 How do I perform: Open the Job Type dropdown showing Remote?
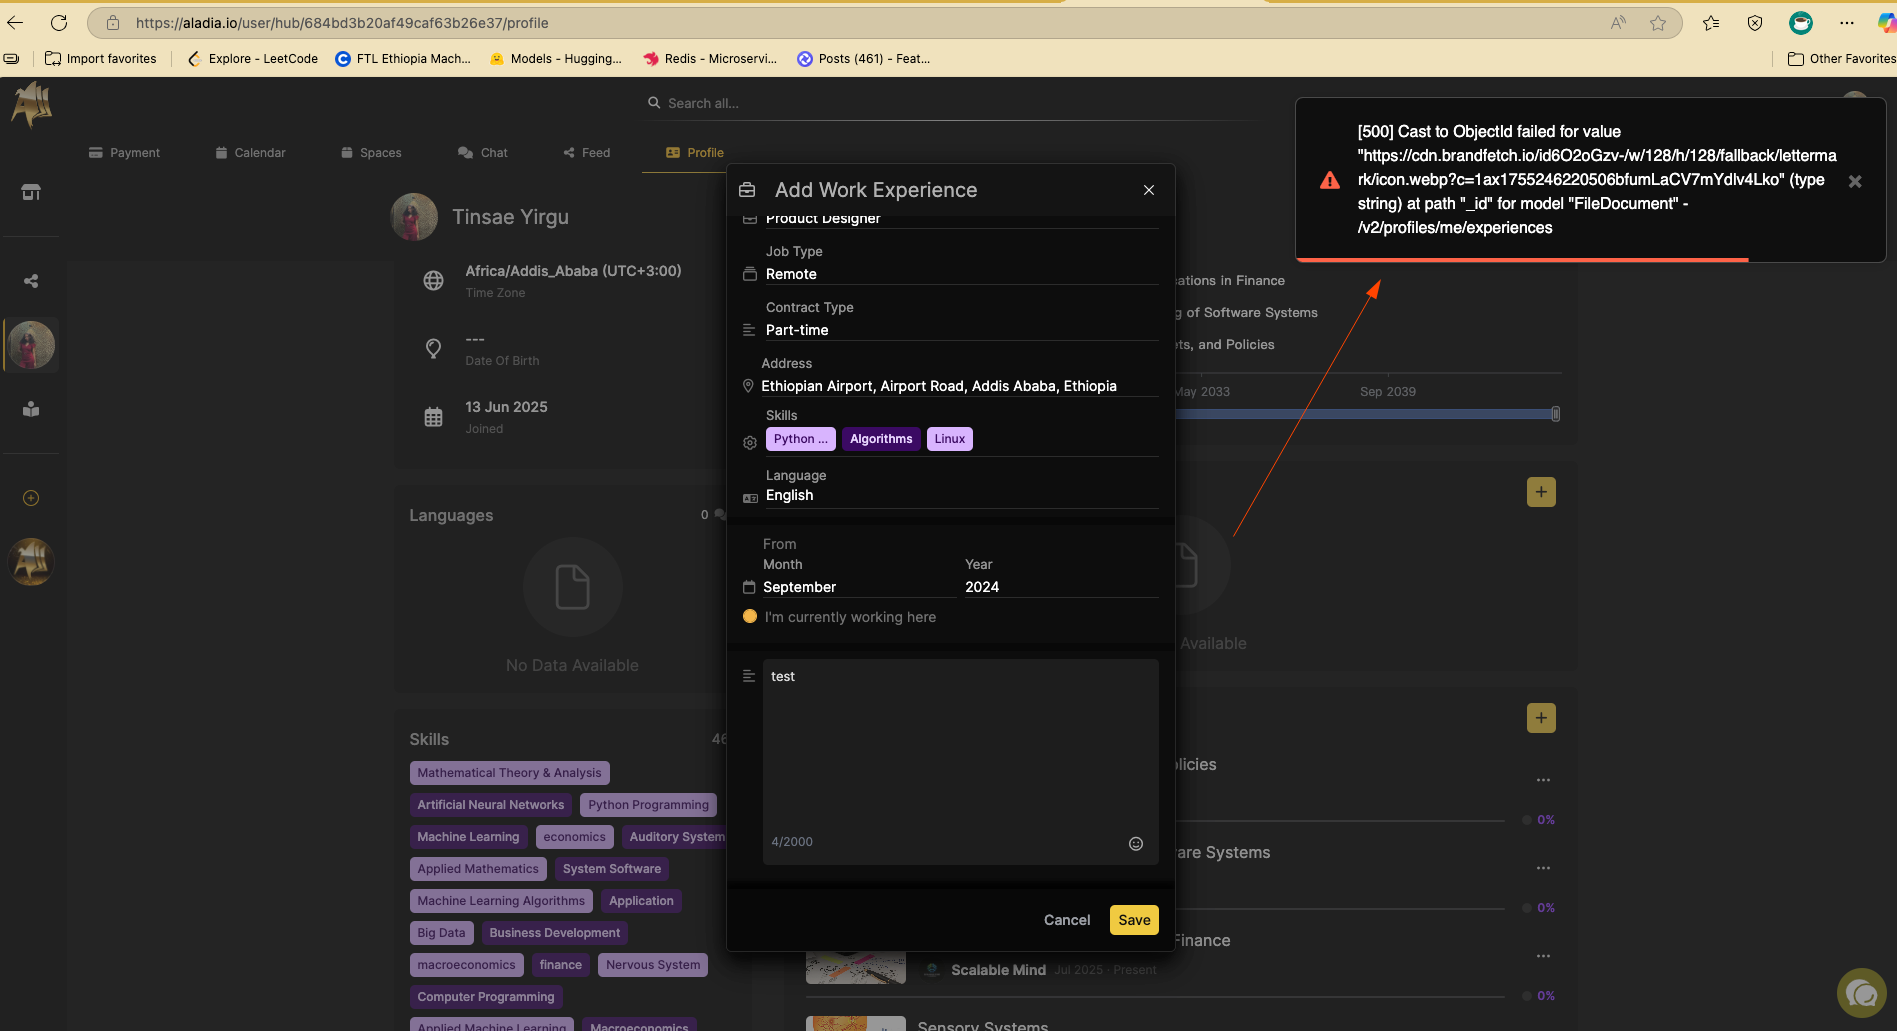961,274
